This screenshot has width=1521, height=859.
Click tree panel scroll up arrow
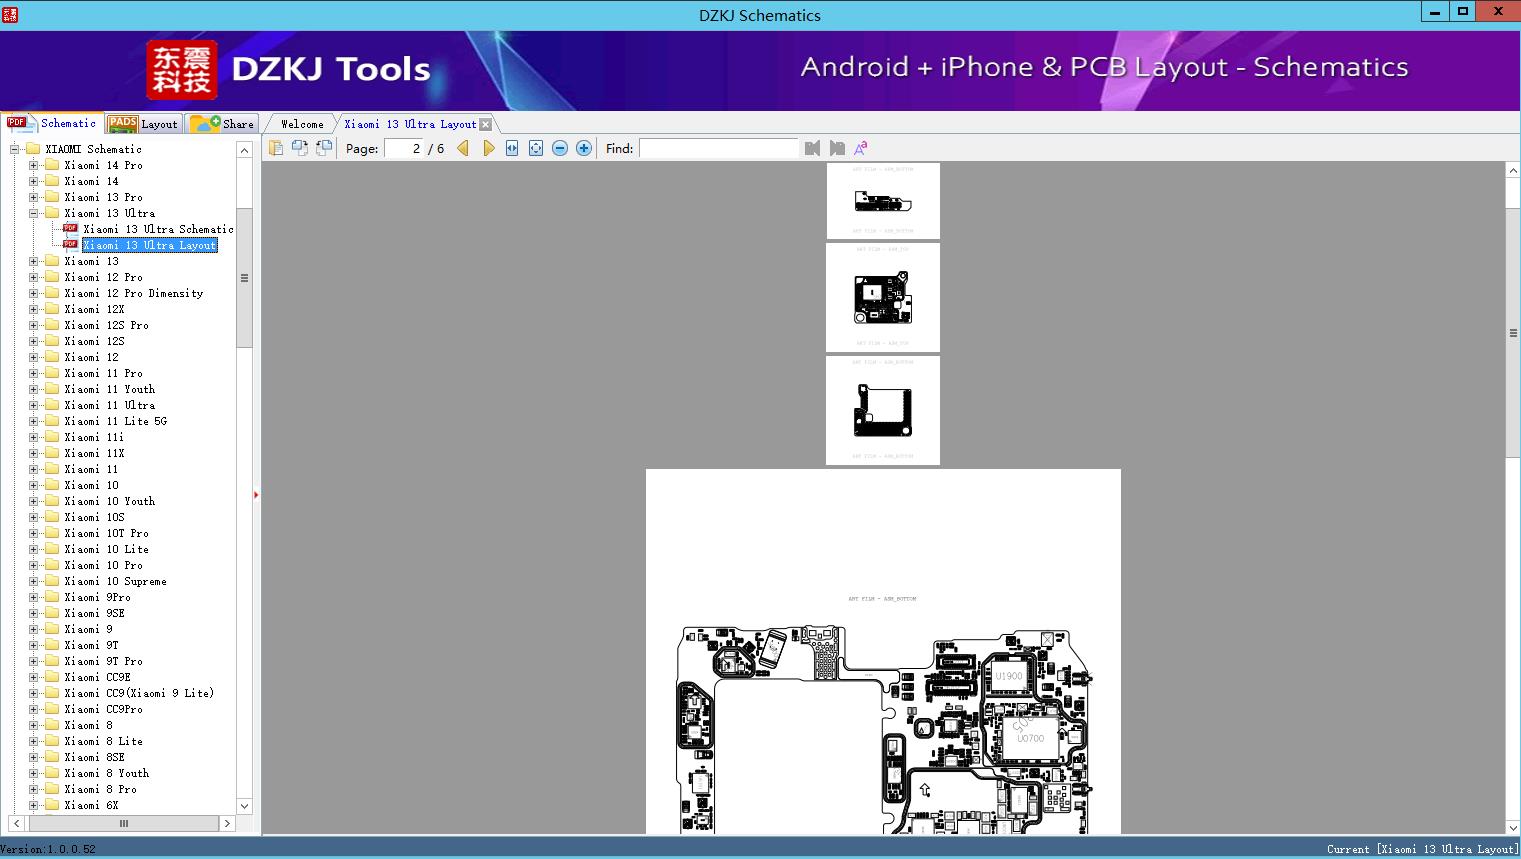pyautogui.click(x=244, y=150)
